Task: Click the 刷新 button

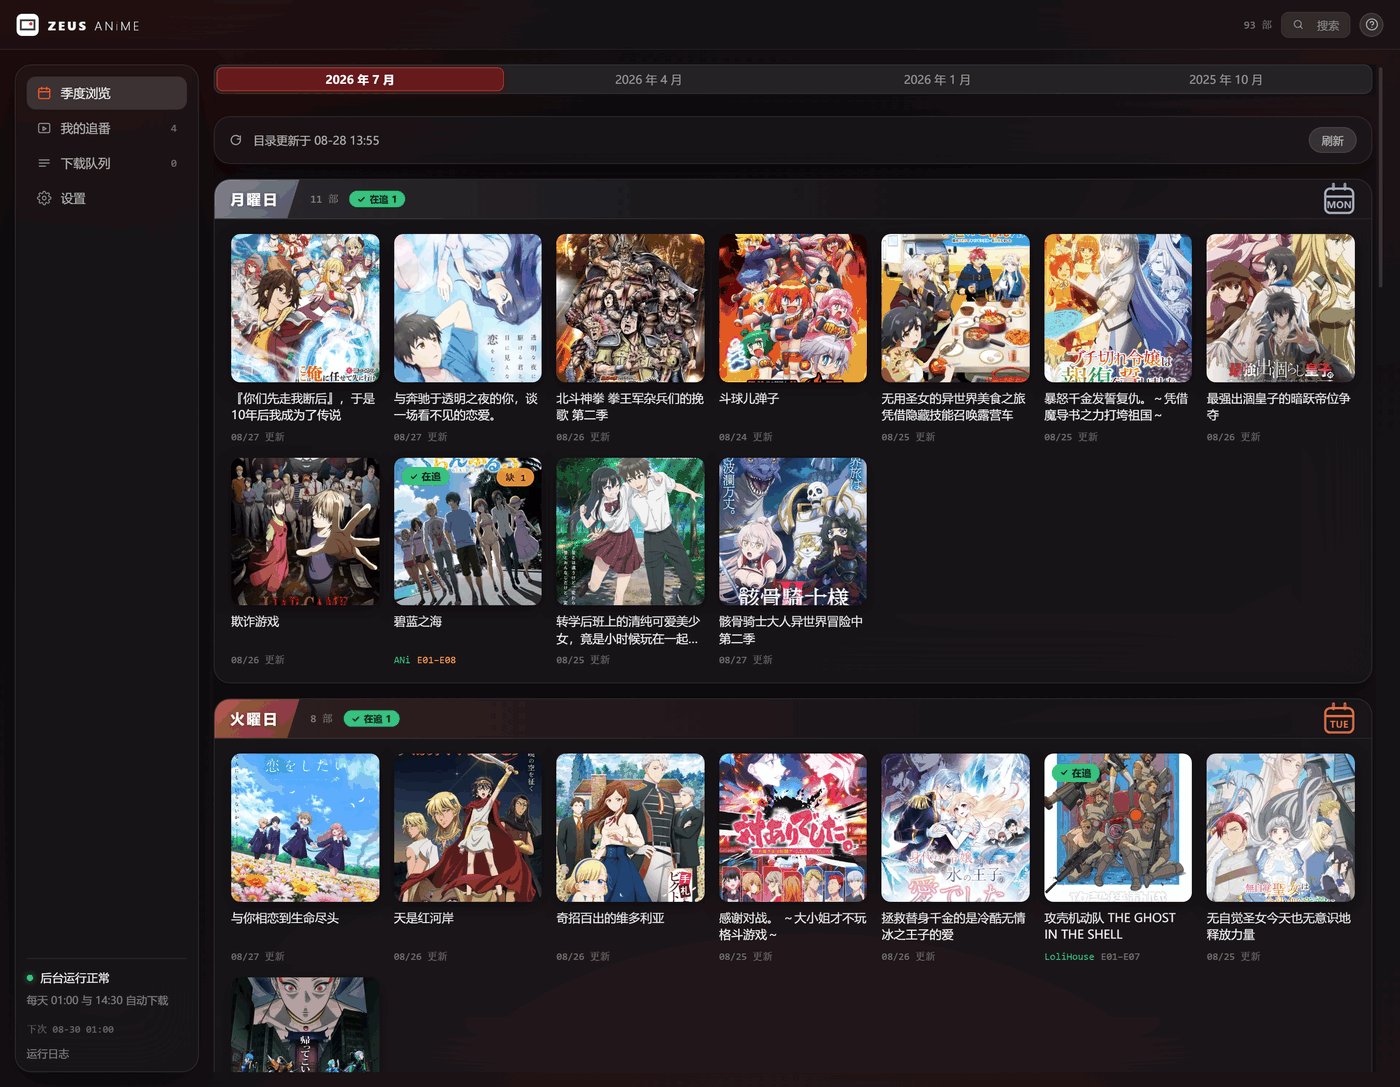Action: pos(1332,140)
